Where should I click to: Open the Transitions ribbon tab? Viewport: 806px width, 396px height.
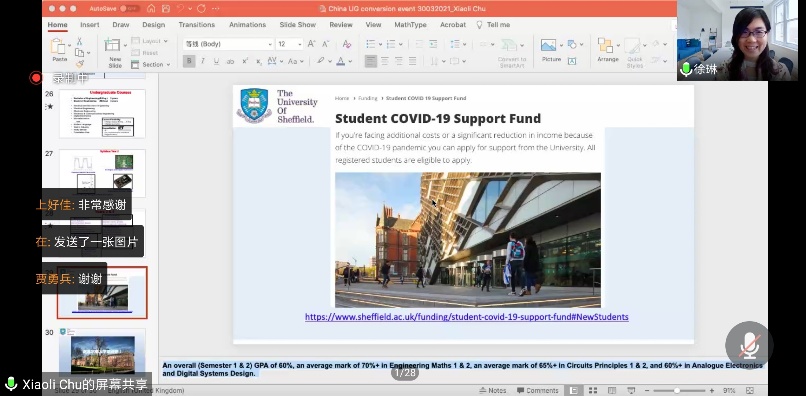click(x=197, y=25)
